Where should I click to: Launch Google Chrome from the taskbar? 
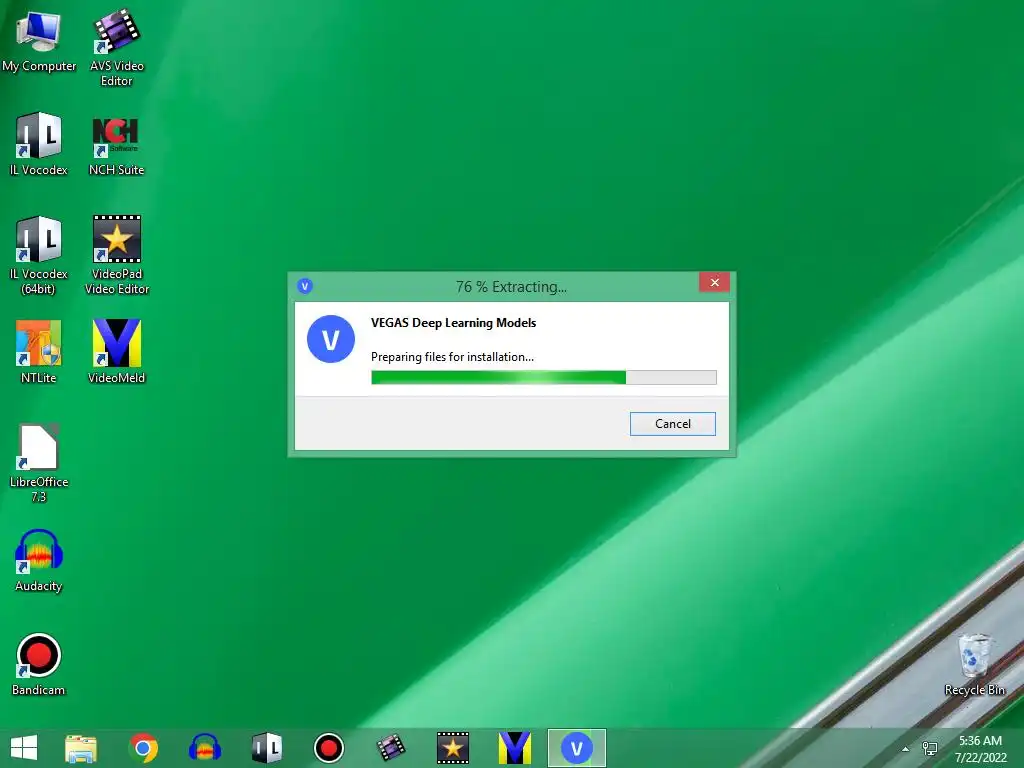pos(143,748)
